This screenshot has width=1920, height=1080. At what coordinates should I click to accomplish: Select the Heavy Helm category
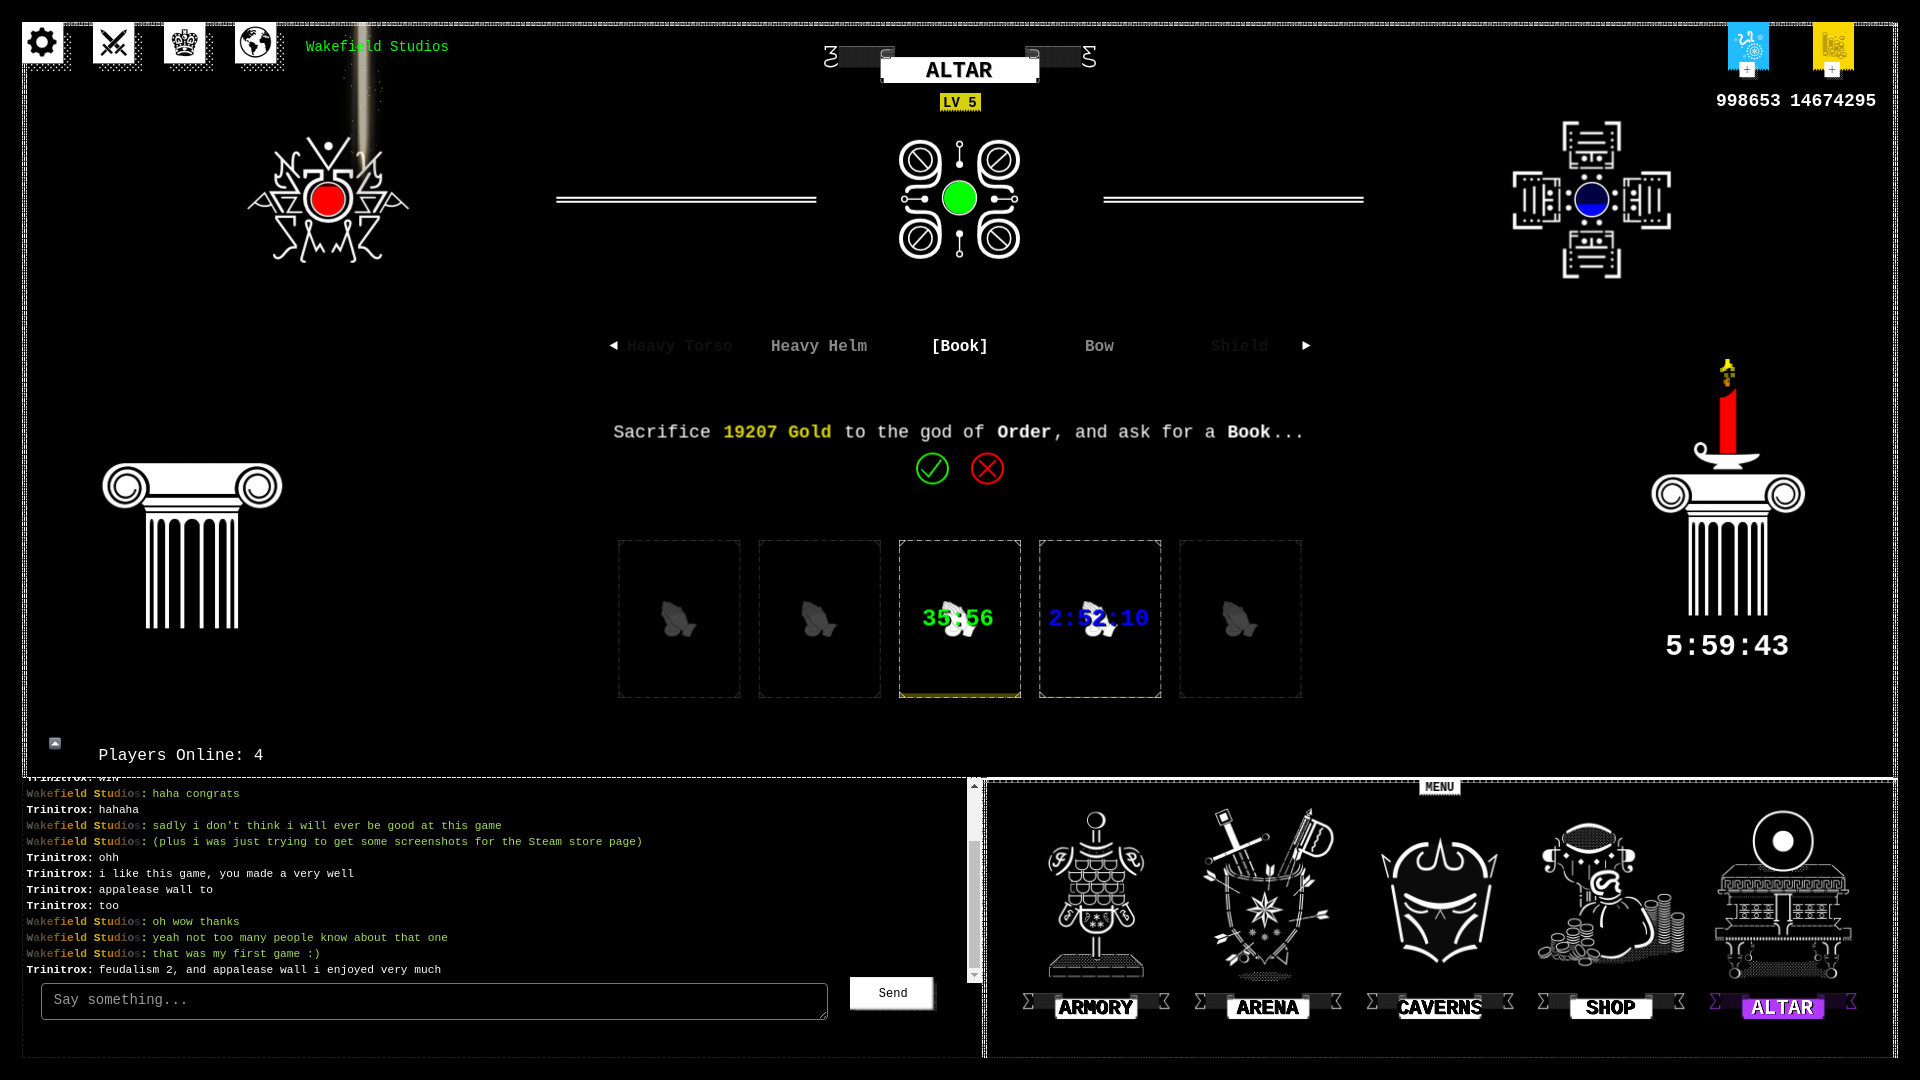pos(819,345)
